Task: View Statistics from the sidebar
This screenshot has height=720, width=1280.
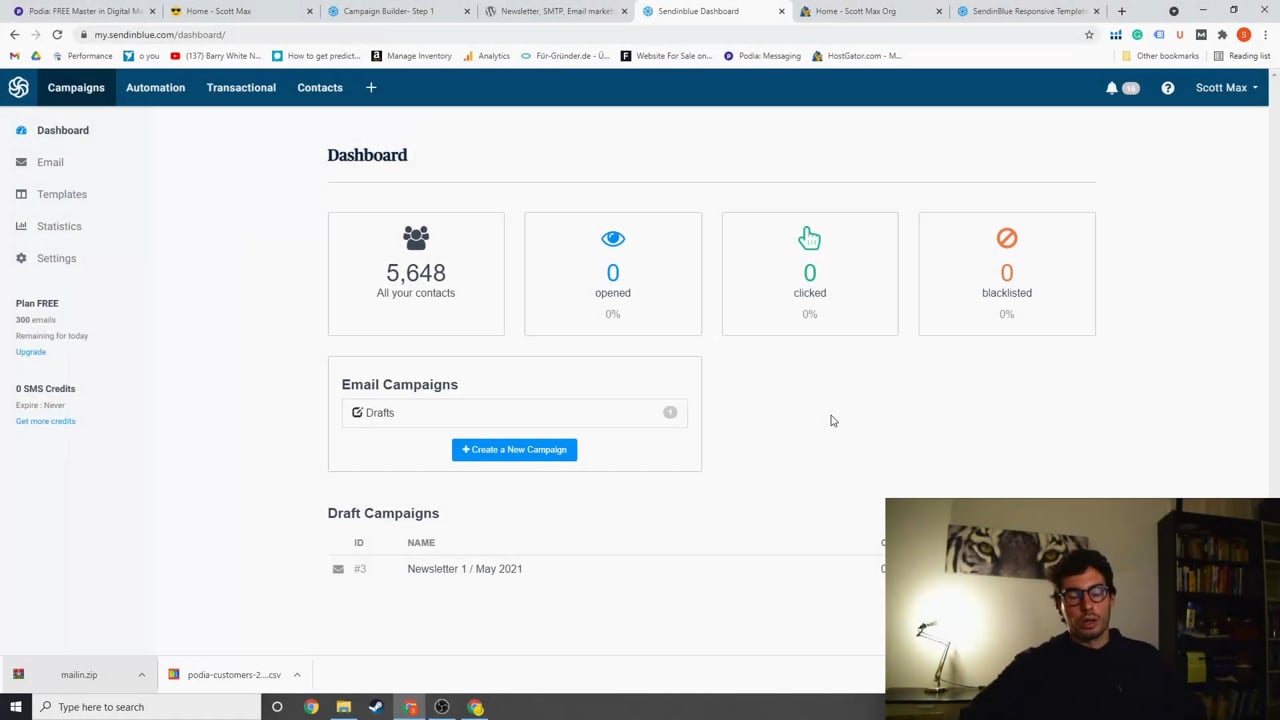Action: 59,226
